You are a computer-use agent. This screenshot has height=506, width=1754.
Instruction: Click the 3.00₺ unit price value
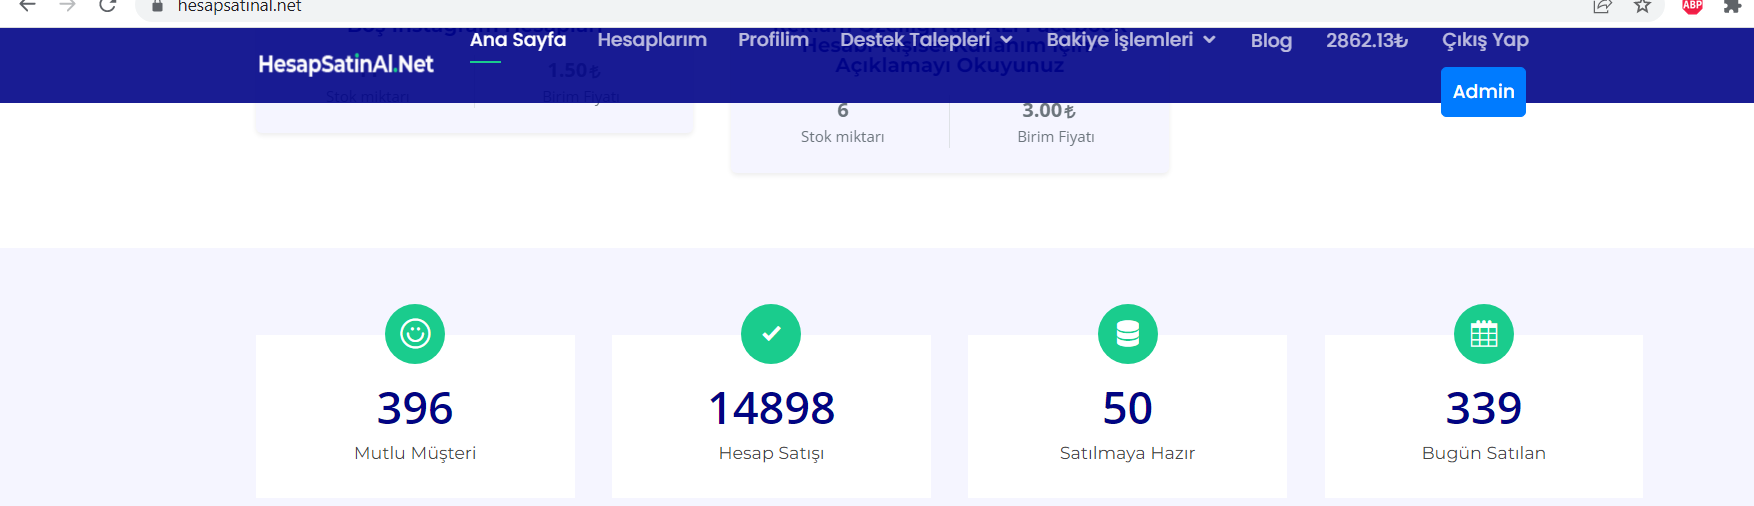1048,111
